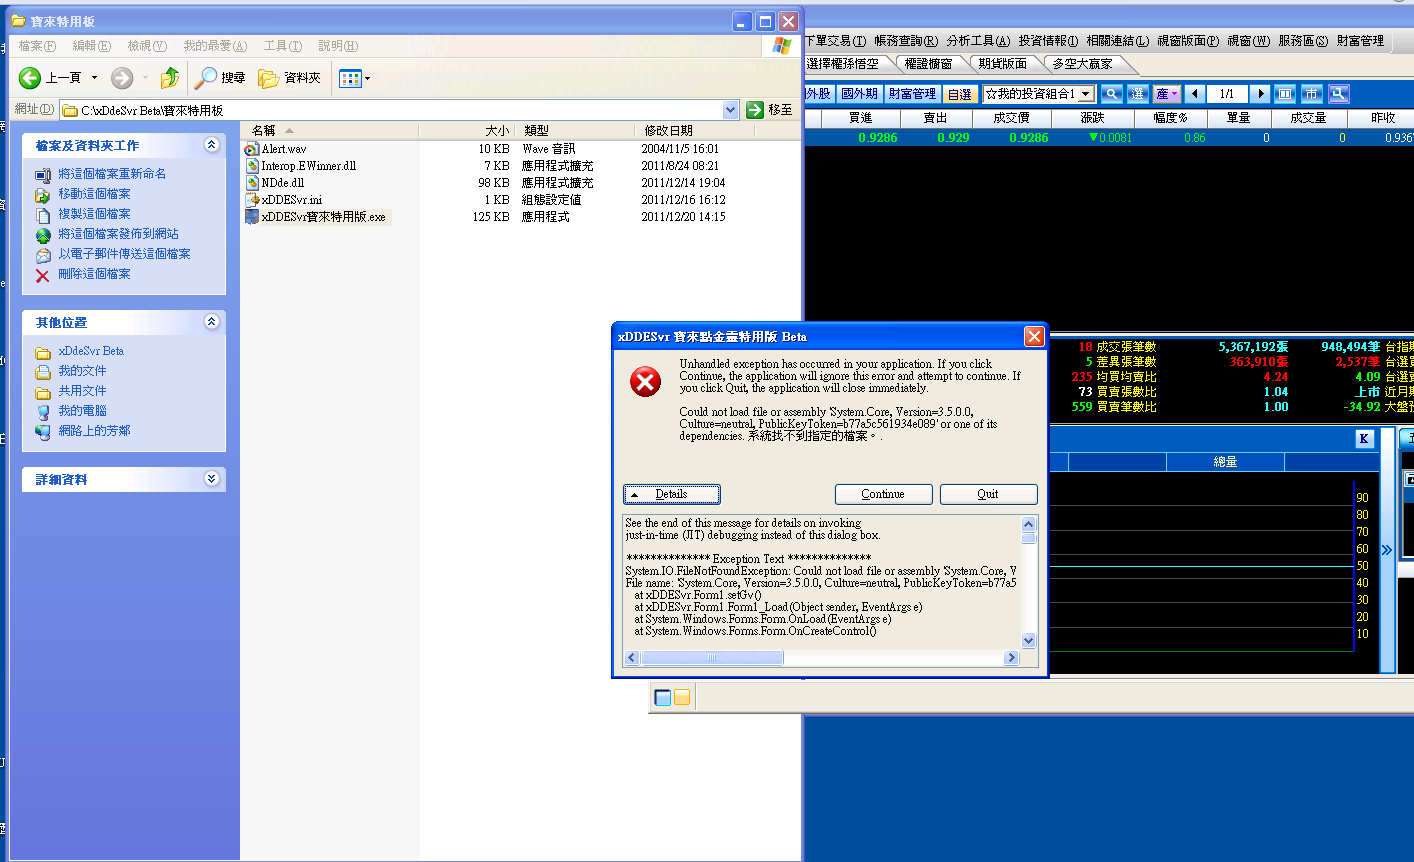Click the 財富管理 toolbar button

[x=912, y=94]
